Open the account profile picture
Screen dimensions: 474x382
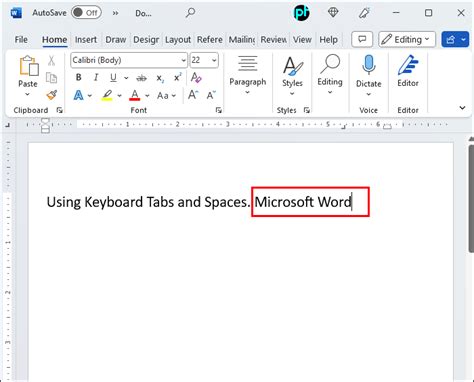302,13
